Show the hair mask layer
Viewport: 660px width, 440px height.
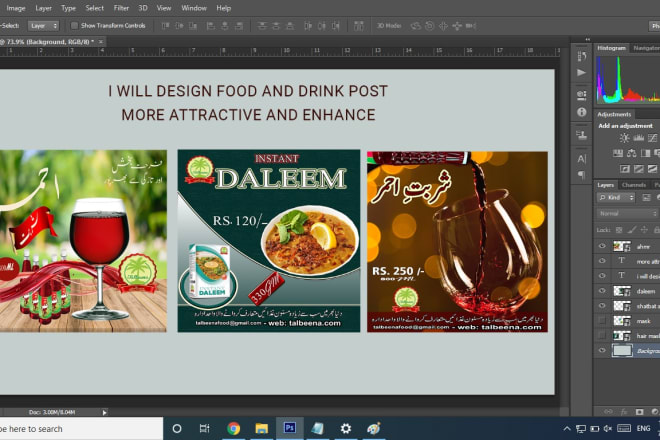tap(602, 336)
